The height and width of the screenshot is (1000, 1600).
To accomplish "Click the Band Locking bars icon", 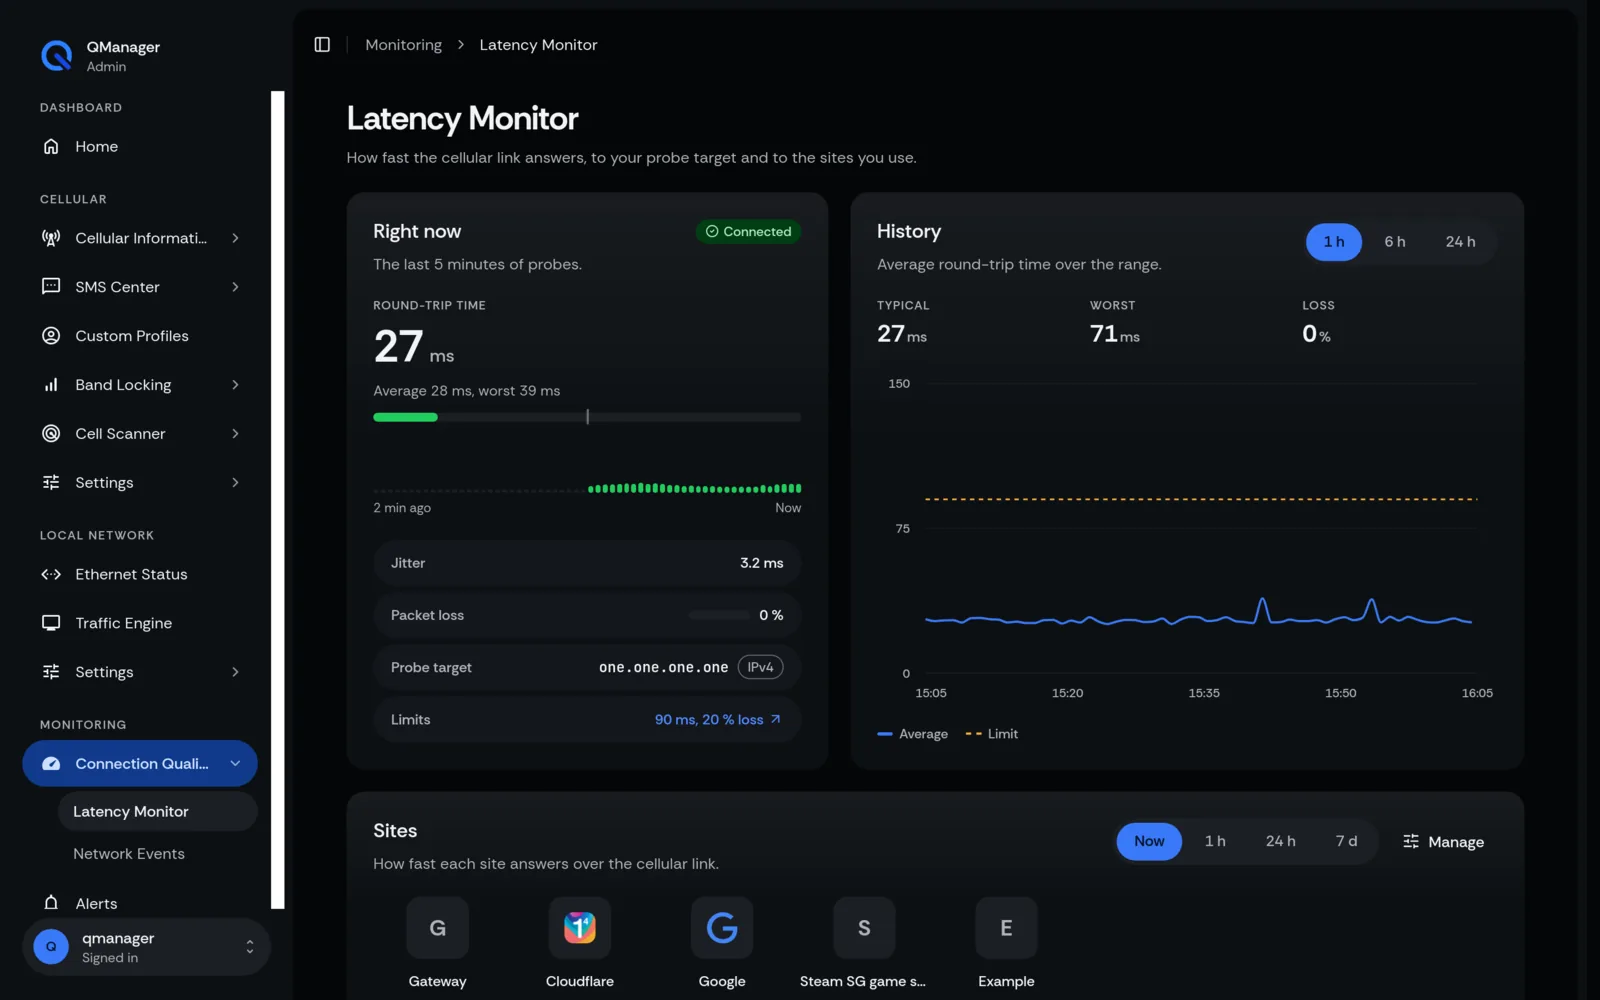I will tap(51, 385).
